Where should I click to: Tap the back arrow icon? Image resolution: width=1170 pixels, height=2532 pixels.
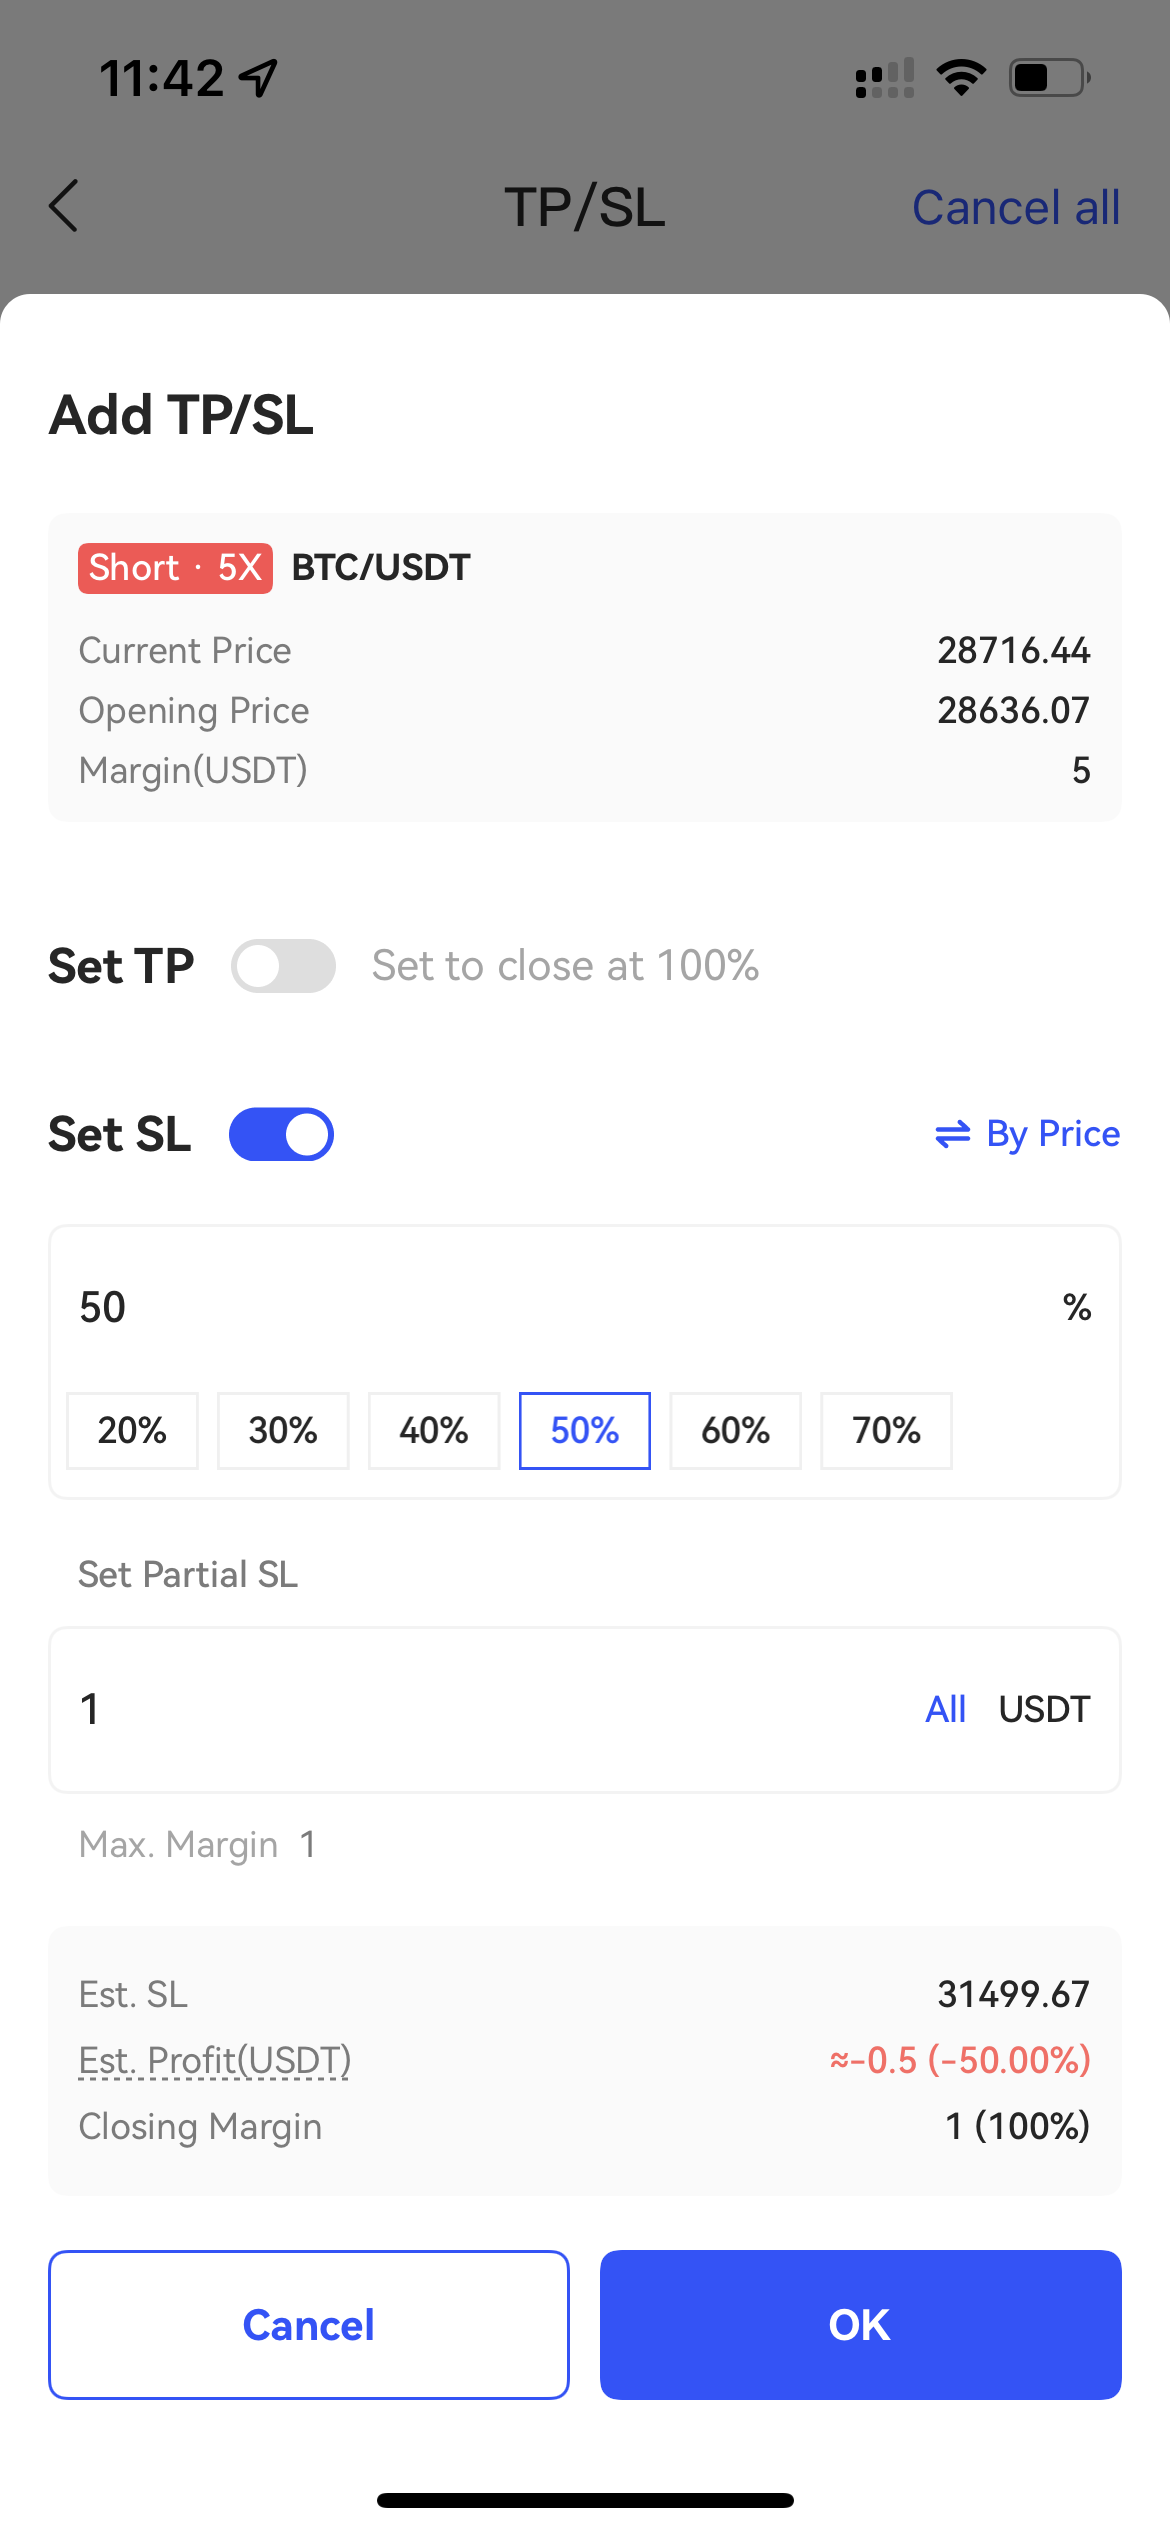tap(64, 207)
